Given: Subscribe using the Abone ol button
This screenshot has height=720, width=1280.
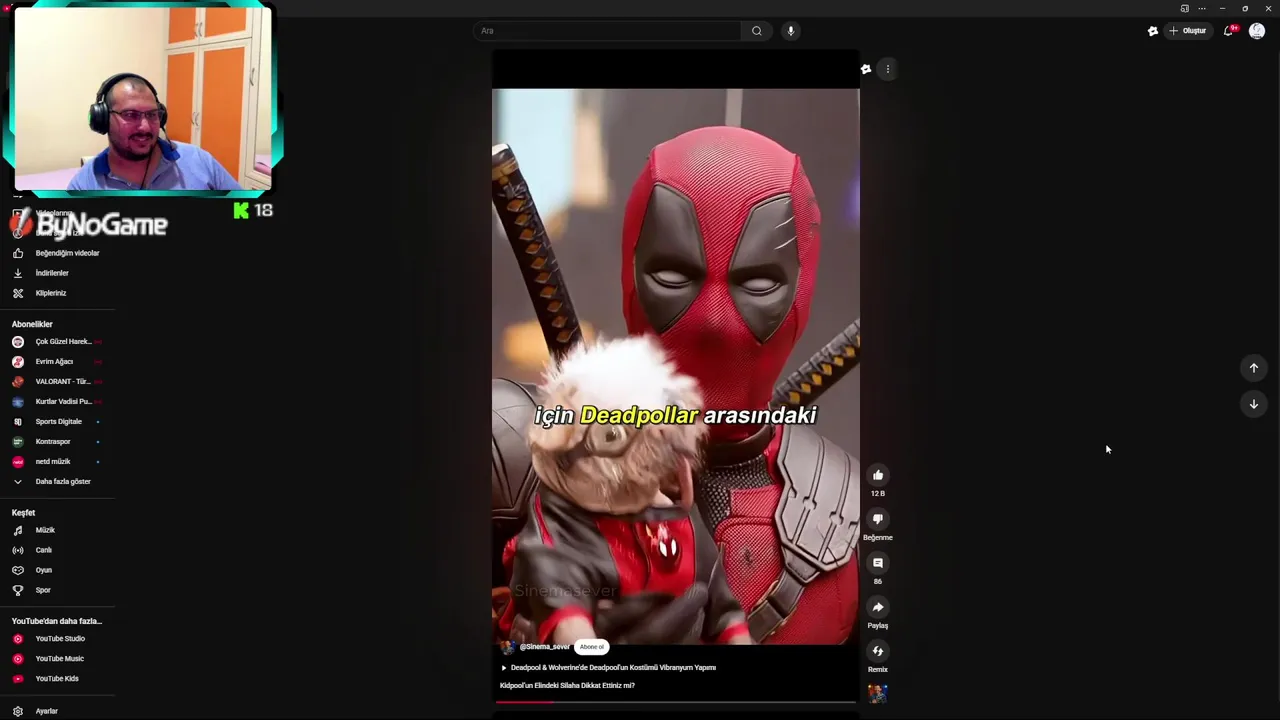Looking at the screenshot, I should [592, 647].
